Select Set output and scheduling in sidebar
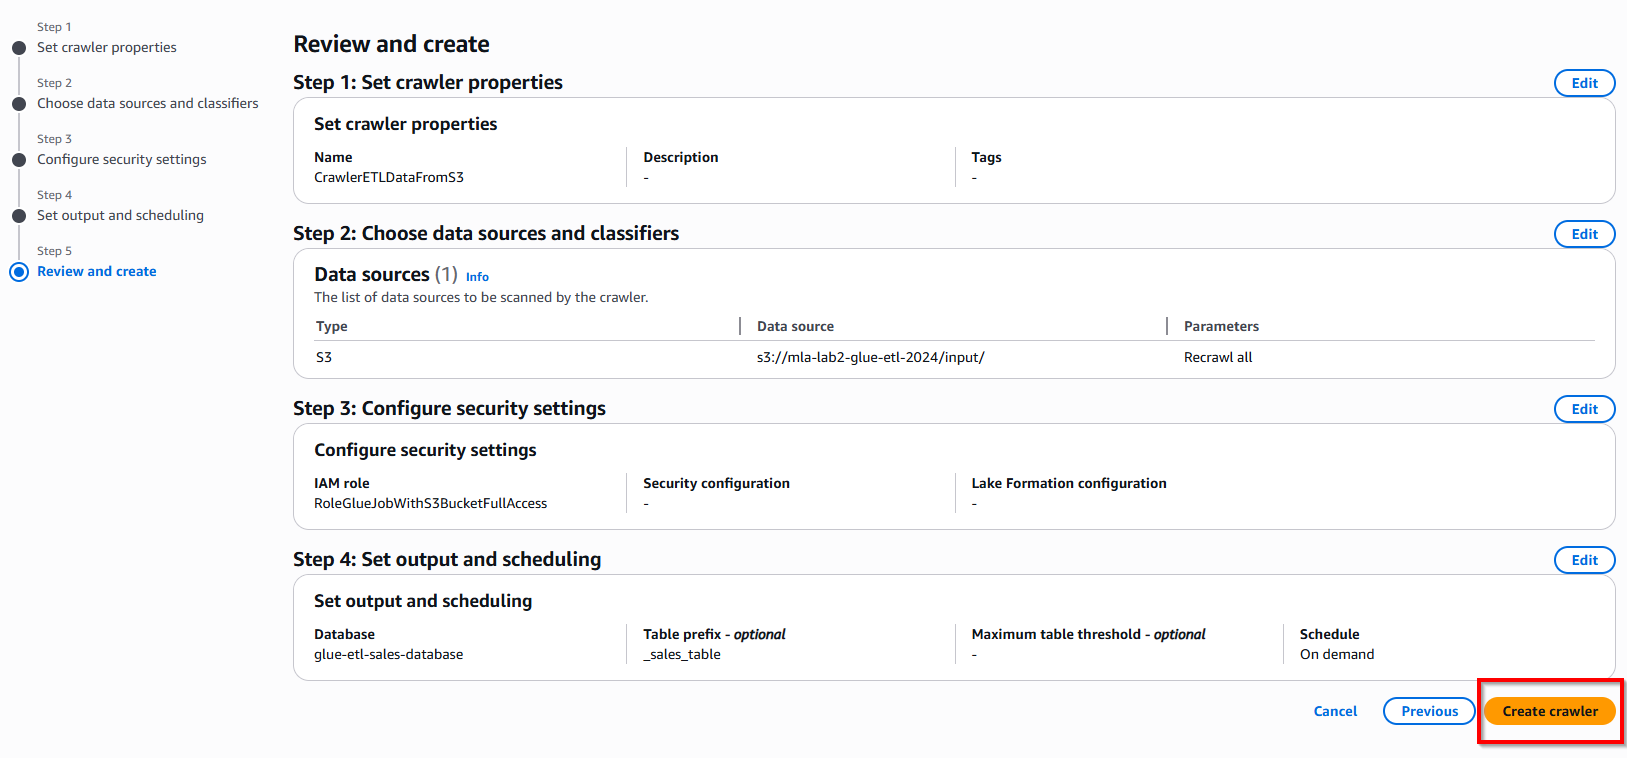The width and height of the screenshot is (1627, 758). coord(120,215)
